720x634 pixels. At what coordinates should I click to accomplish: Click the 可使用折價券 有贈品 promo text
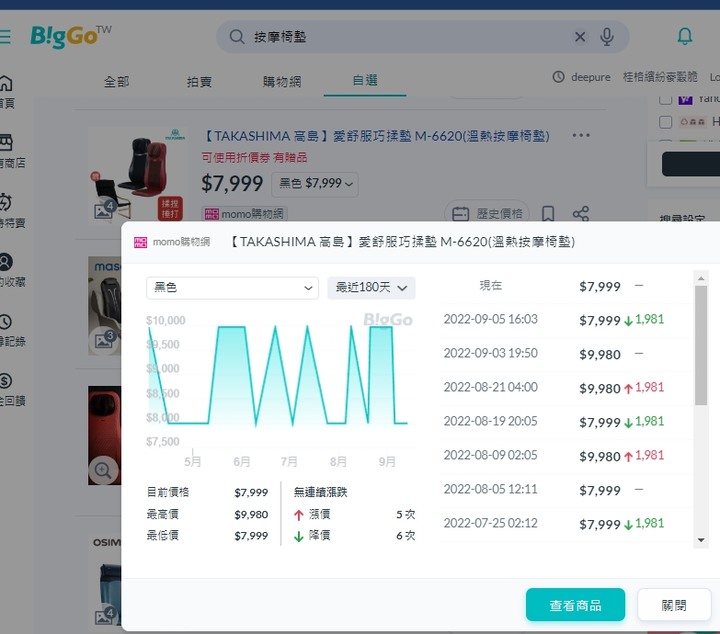click(254, 158)
